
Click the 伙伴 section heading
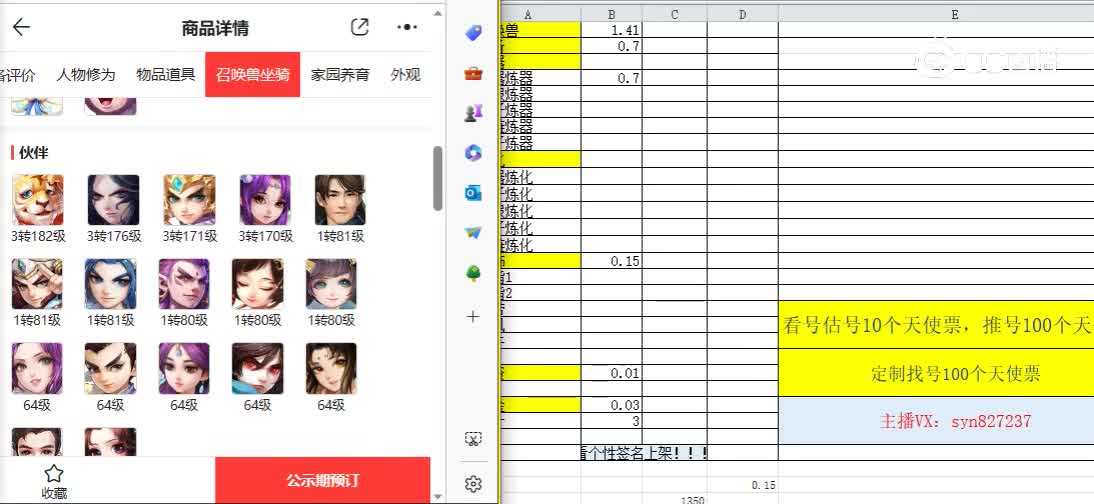33,152
